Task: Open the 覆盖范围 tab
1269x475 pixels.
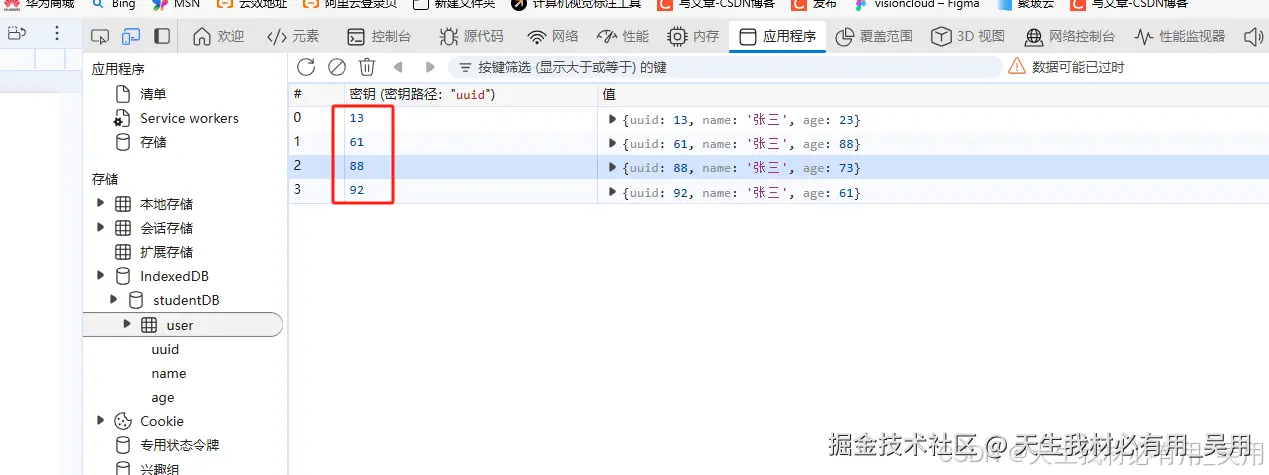Action: 874,37
